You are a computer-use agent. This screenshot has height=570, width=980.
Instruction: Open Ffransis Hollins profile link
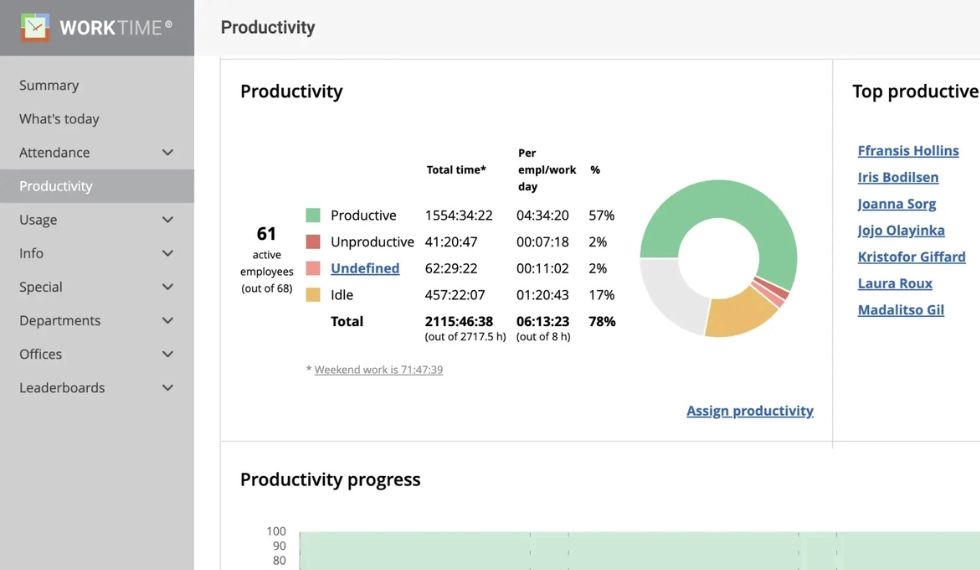908,151
